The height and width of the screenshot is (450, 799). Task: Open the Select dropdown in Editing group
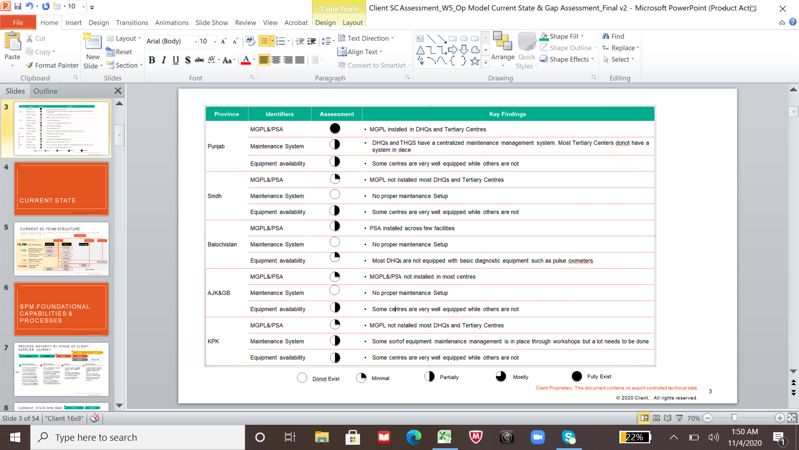(x=618, y=59)
